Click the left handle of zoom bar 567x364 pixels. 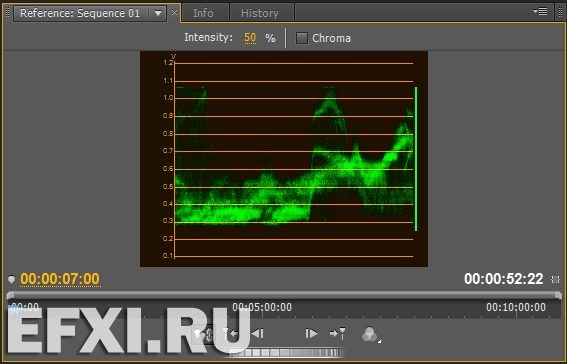pyautogui.click(x=10, y=295)
